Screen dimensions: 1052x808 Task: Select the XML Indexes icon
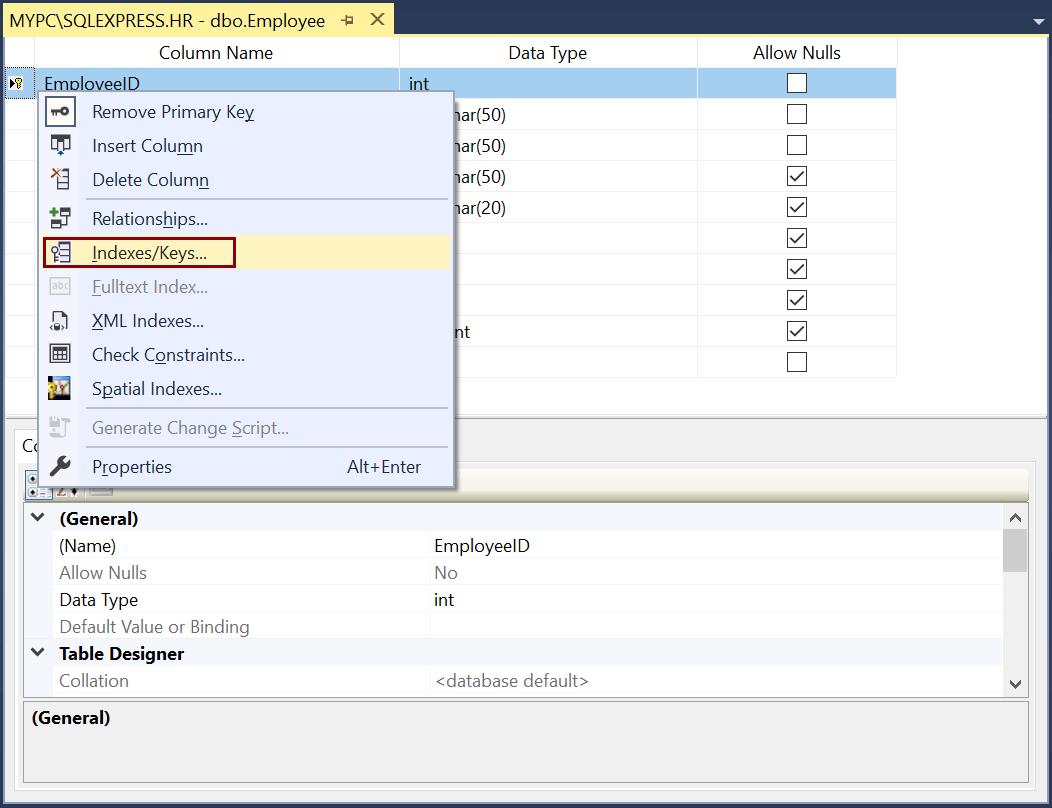pyautogui.click(x=60, y=321)
